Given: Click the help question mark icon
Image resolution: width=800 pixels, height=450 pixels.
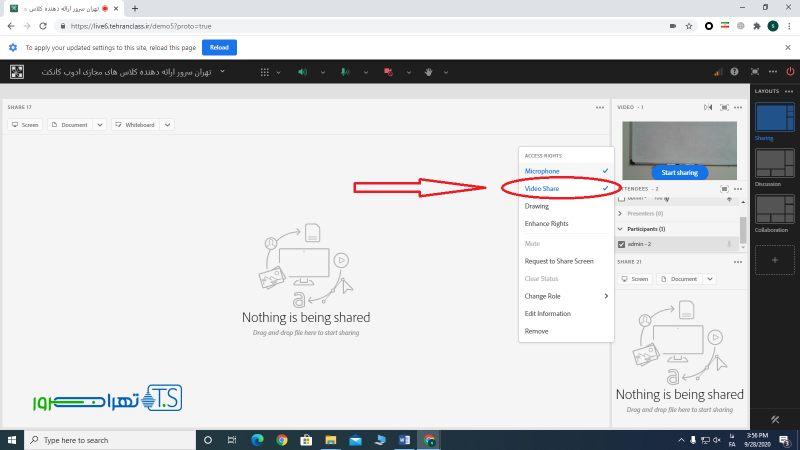Looking at the screenshot, I should (735, 72).
